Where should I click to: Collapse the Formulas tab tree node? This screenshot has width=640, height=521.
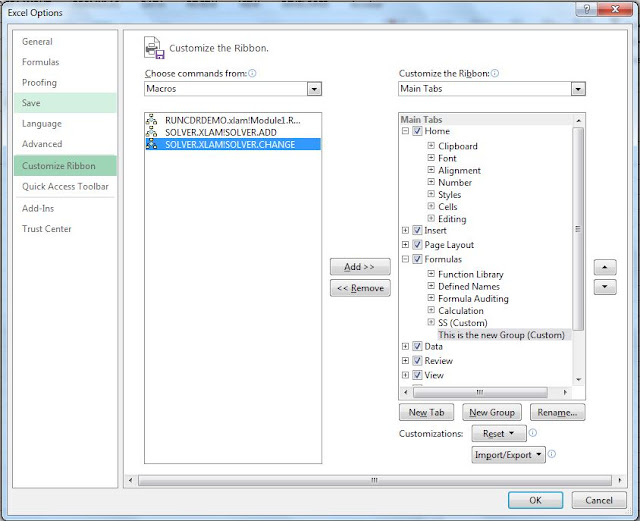point(405,259)
